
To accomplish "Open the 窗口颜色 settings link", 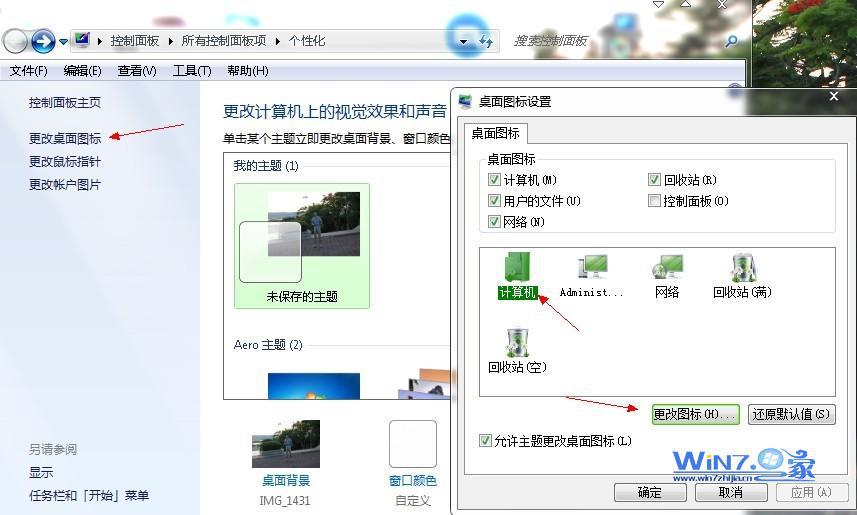I will pyautogui.click(x=413, y=480).
